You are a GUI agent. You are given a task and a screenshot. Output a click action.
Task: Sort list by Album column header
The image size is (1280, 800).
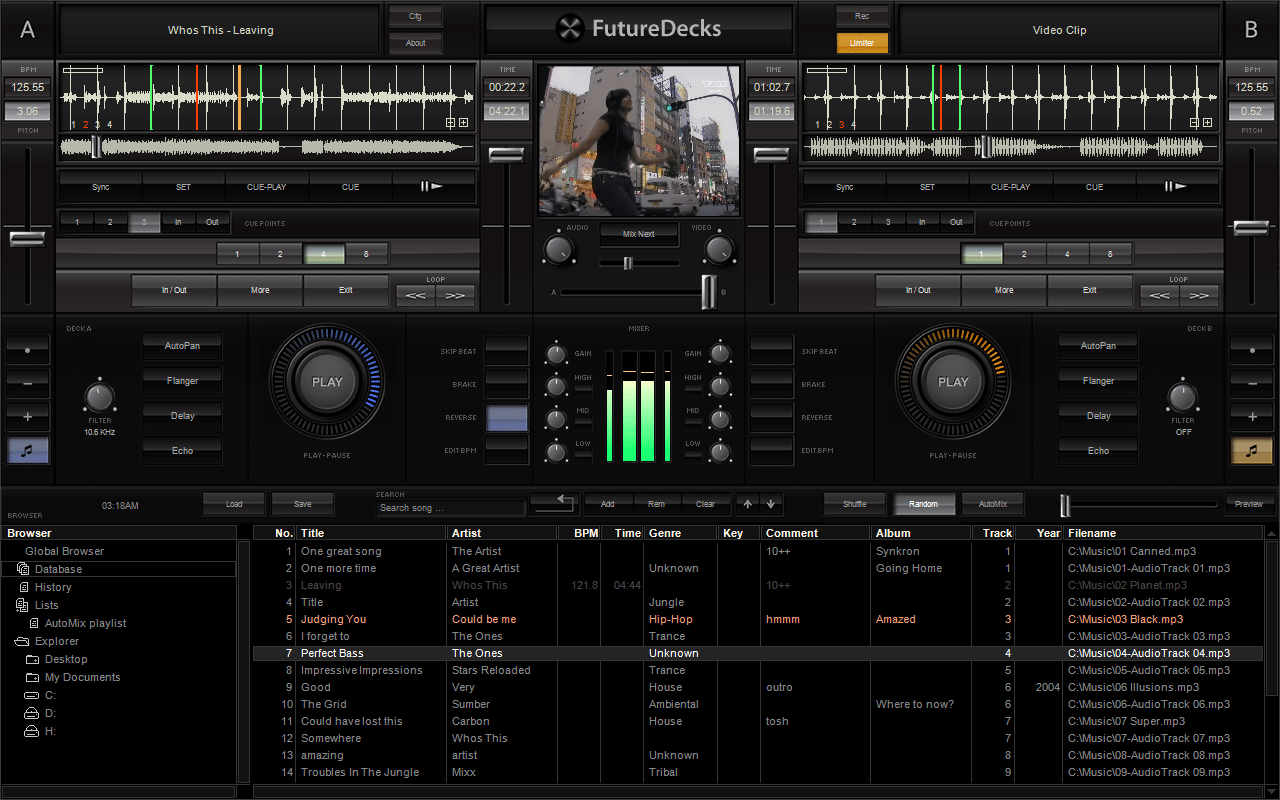click(x=921, y=533)
